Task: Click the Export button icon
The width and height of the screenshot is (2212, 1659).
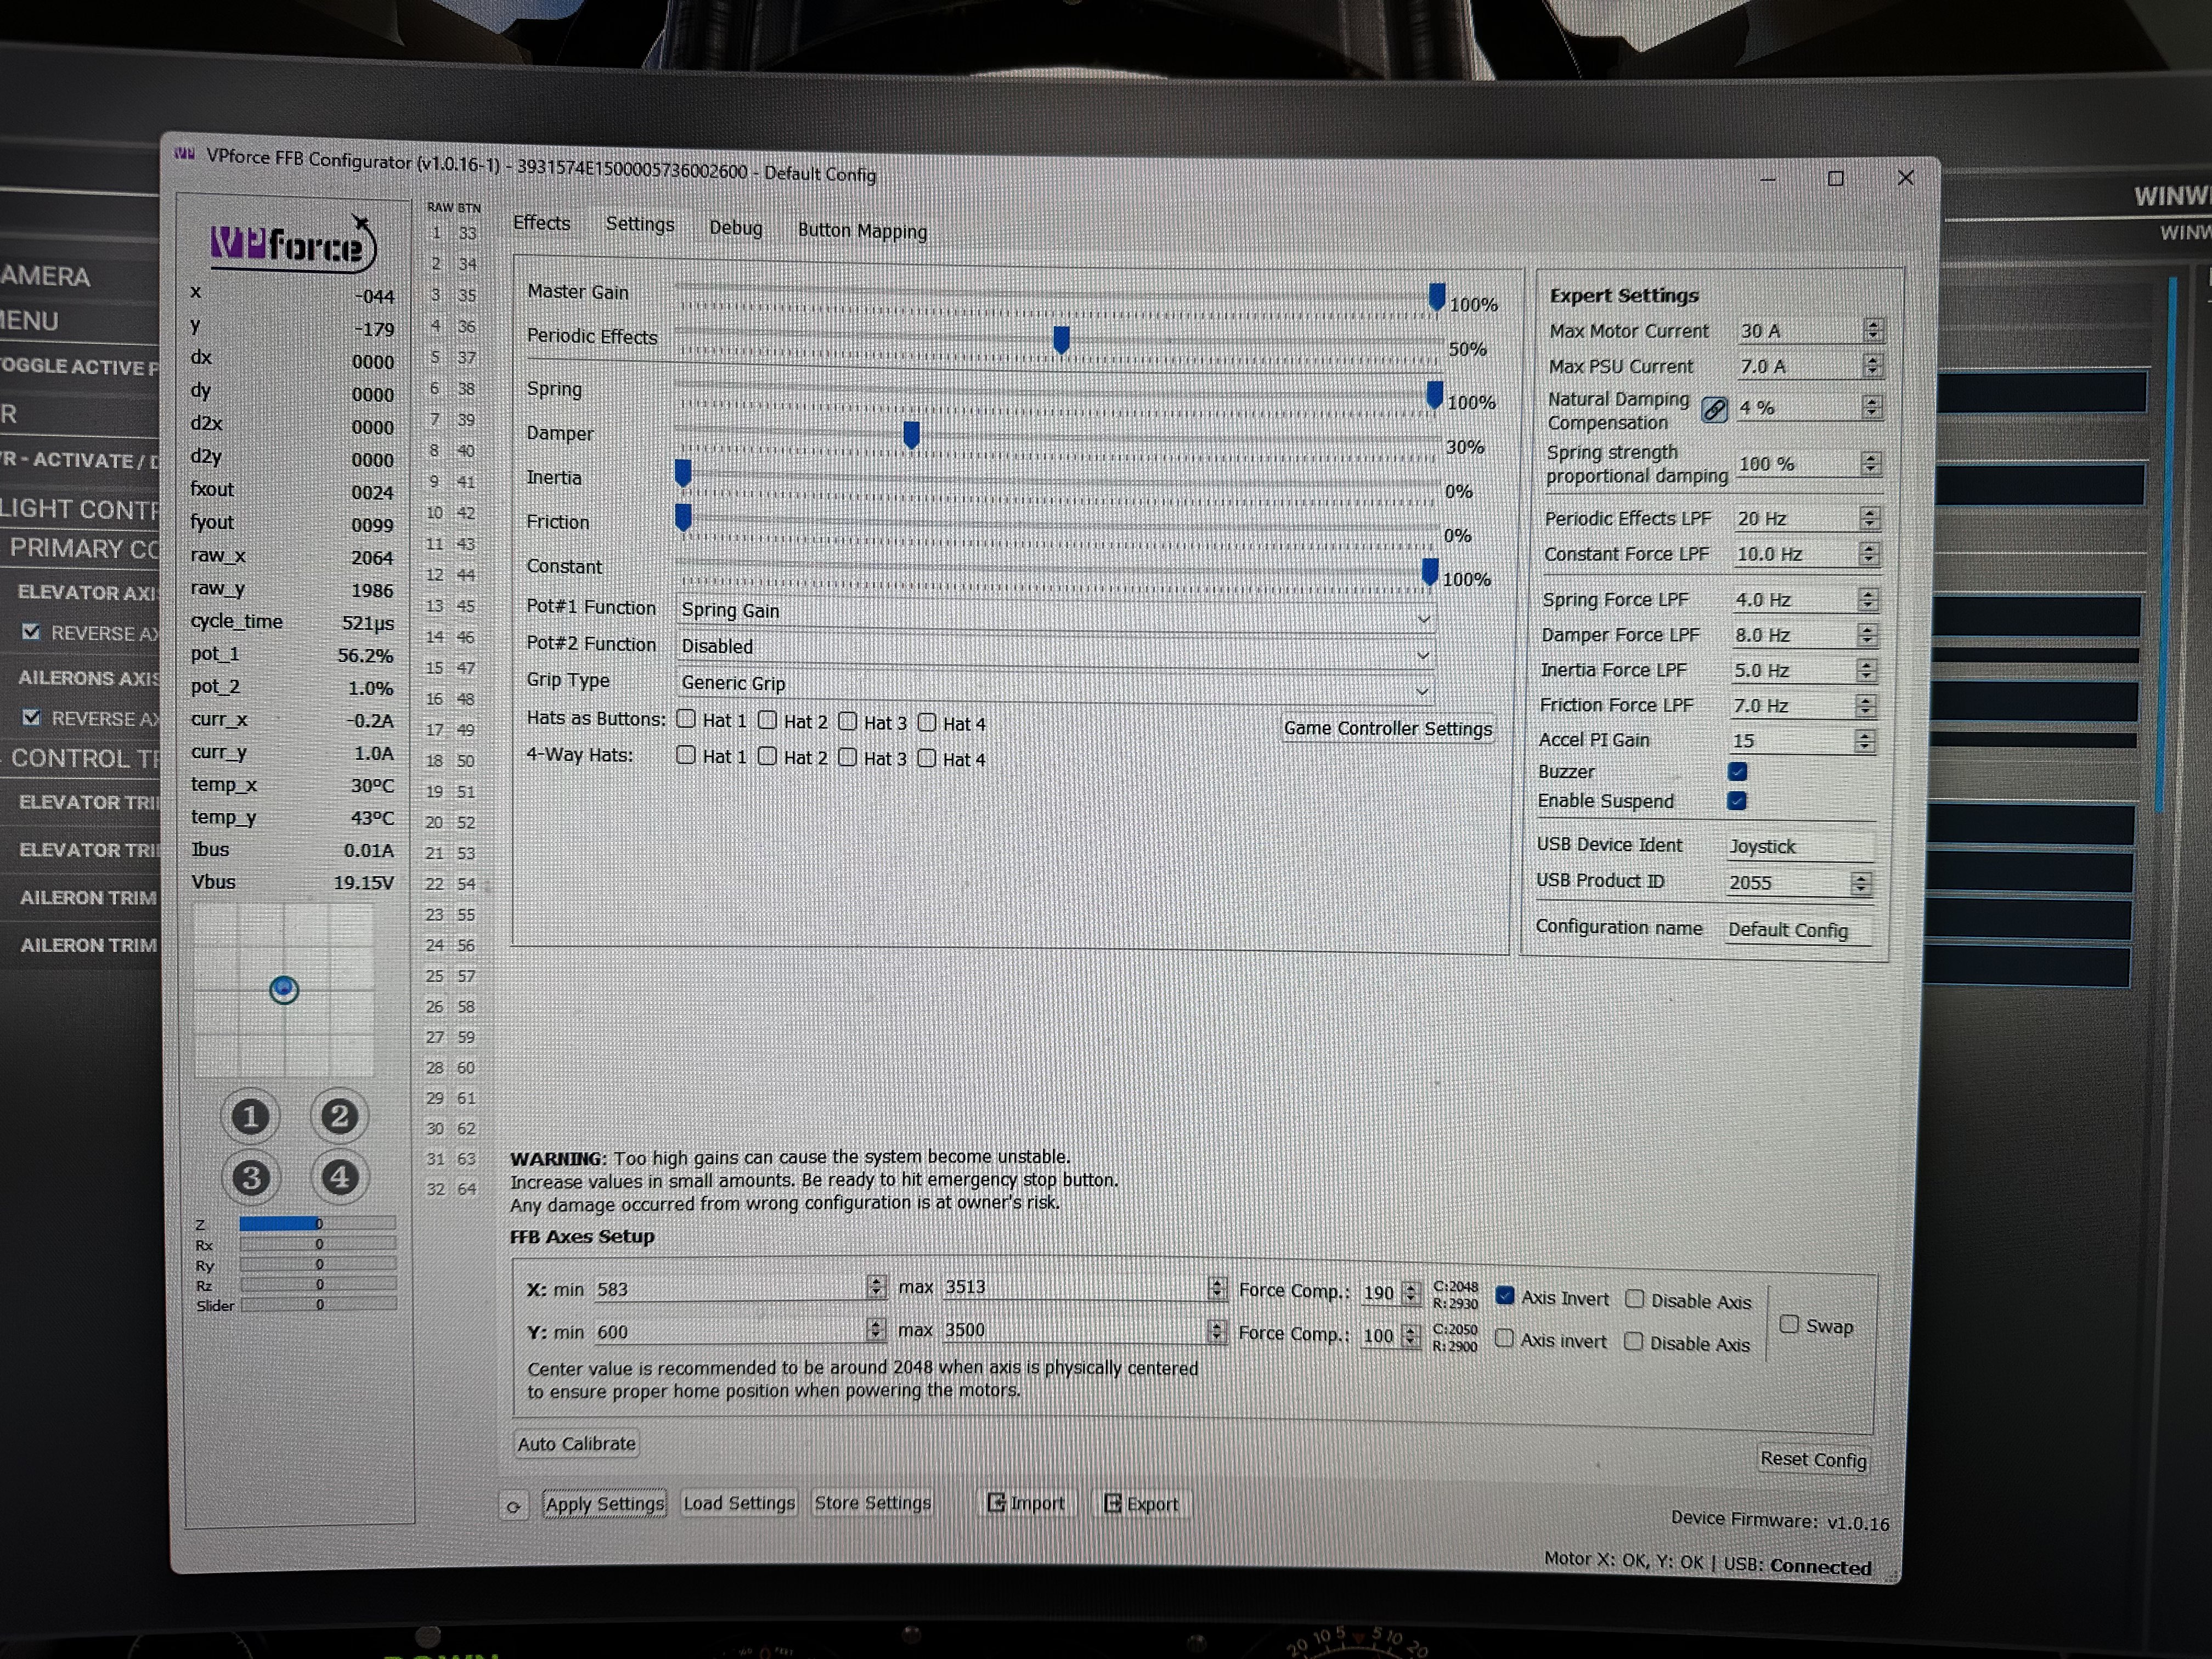Action: (x=1112, y=1503)
